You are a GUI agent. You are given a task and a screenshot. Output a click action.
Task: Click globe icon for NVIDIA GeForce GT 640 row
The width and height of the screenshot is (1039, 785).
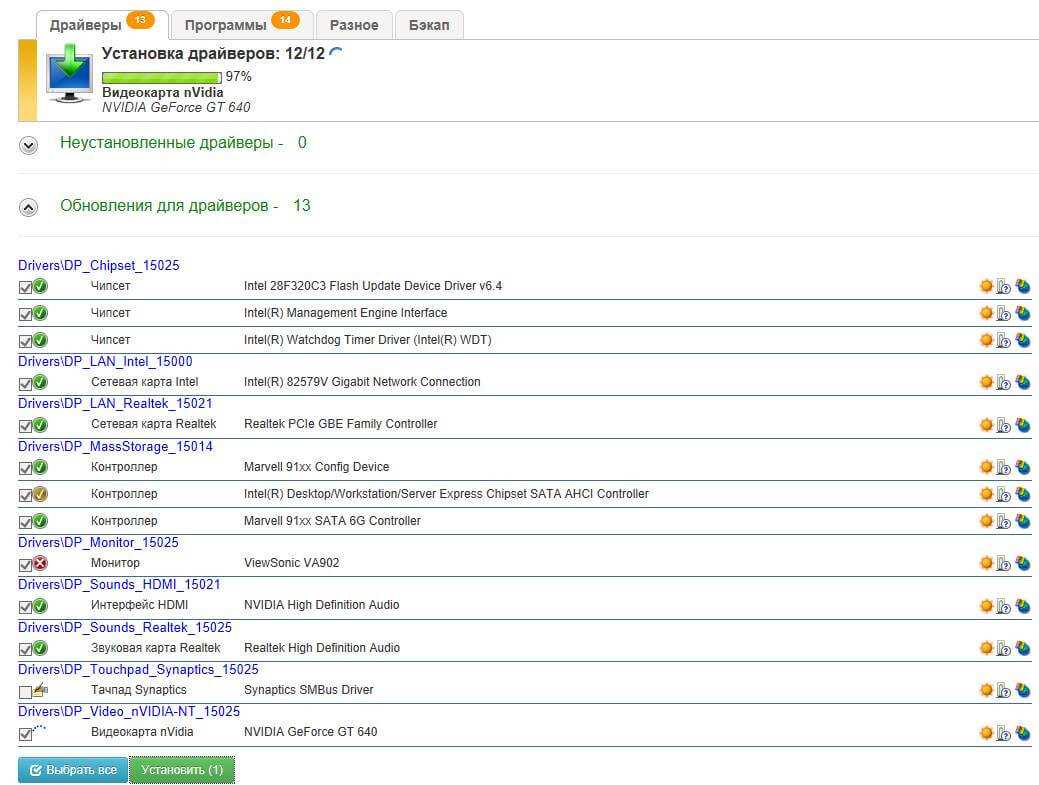[x=1022, y=733]
